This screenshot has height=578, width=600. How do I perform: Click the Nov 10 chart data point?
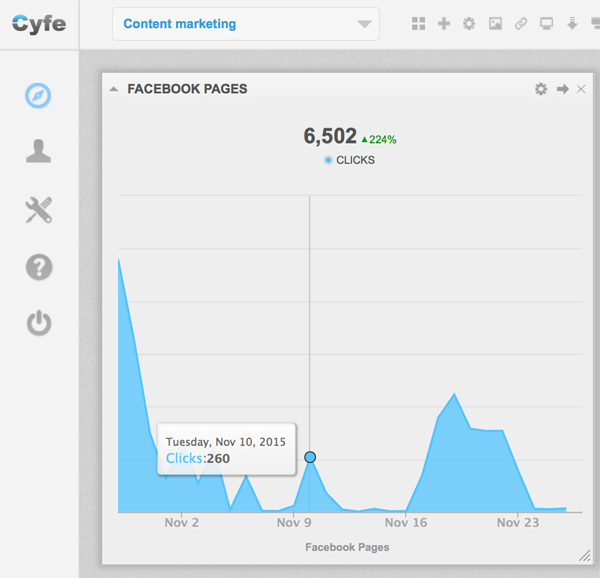pos(310,457)
